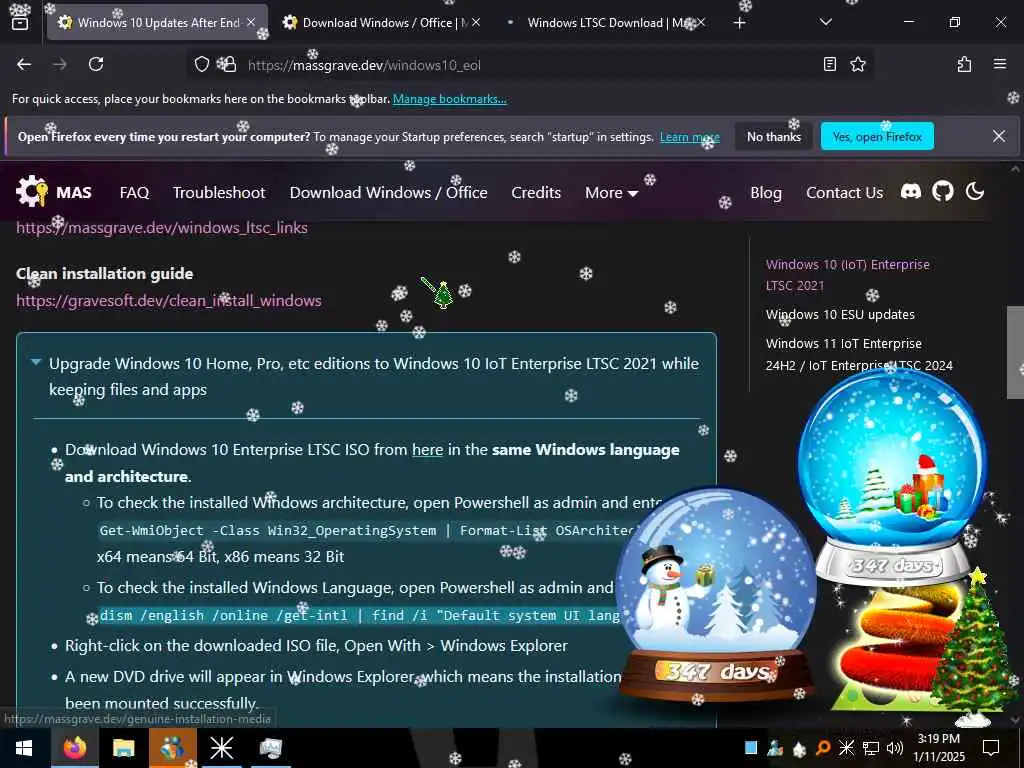Open the Windows Start menu
The height and width of the screenshot is (768, 1024).
[24, 748]
